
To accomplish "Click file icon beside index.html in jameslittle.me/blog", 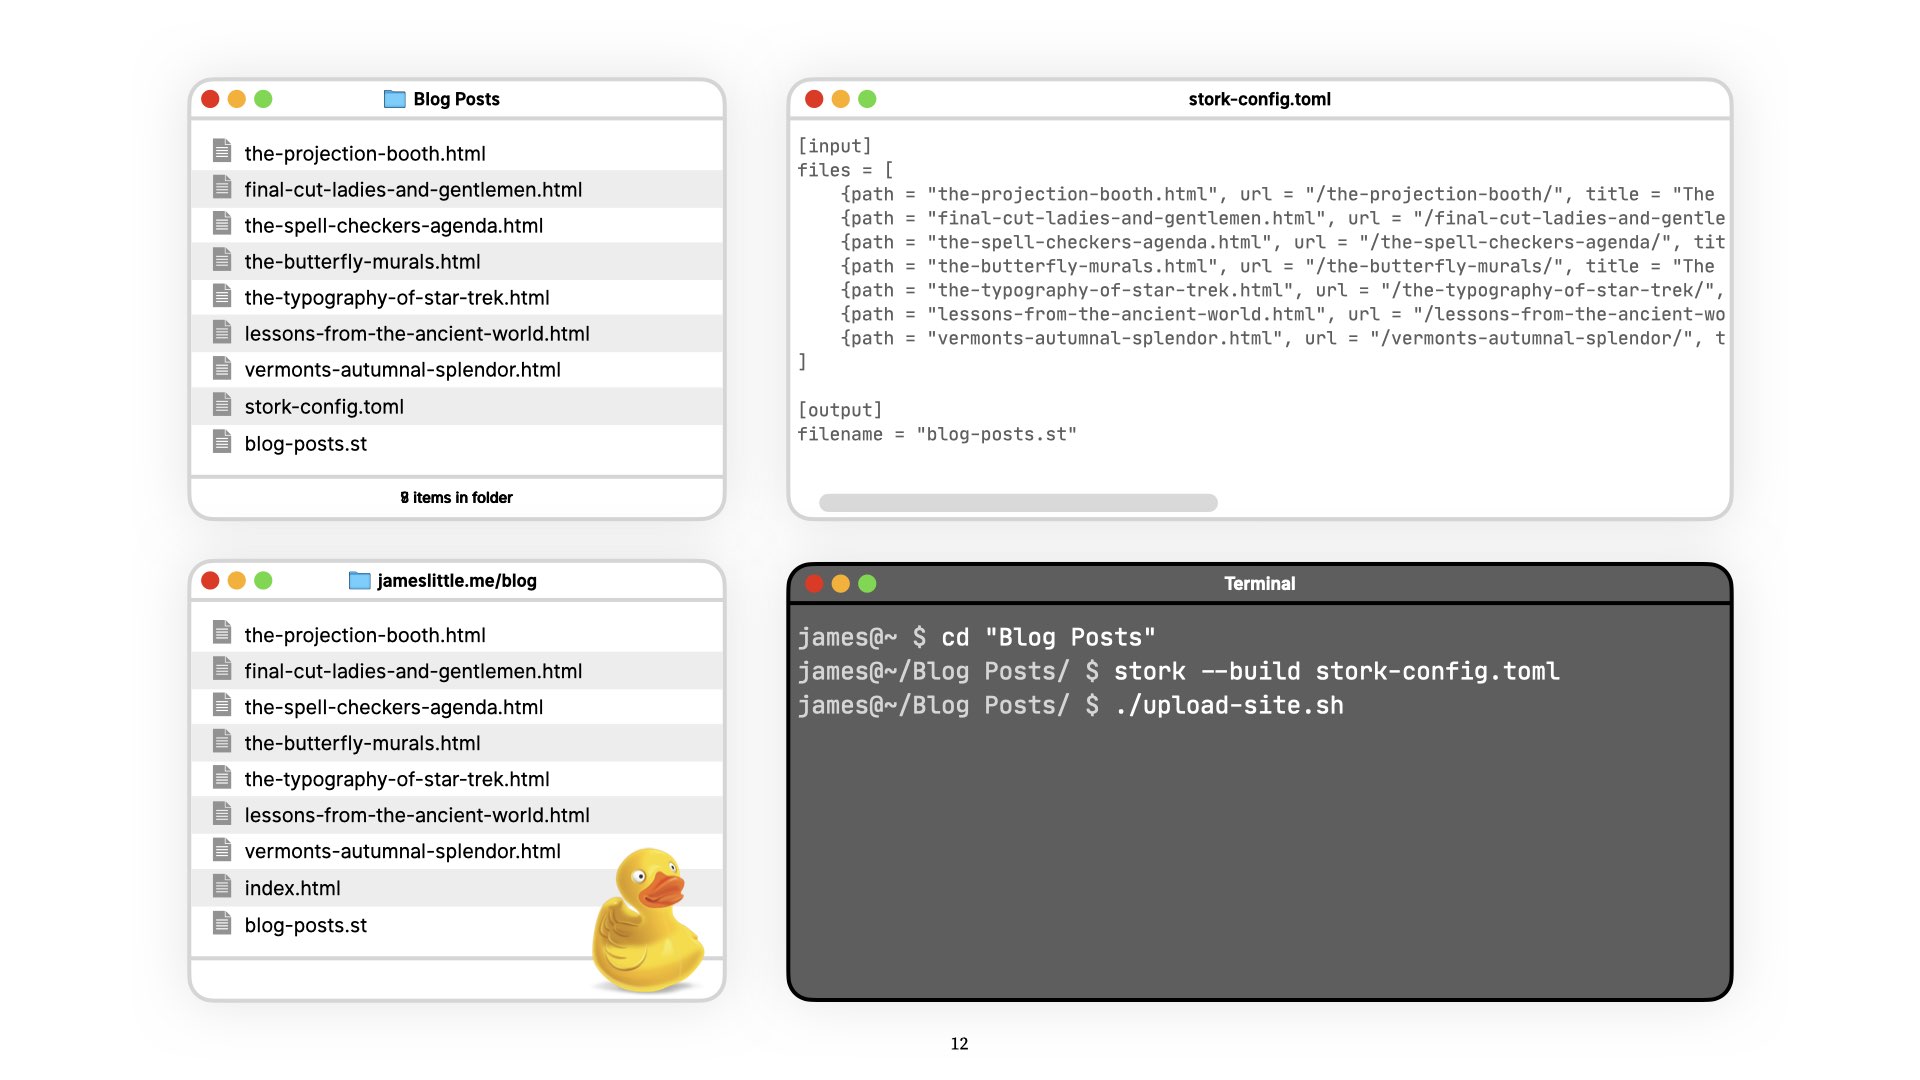I will pyautogui.click(x=222, y=886).
